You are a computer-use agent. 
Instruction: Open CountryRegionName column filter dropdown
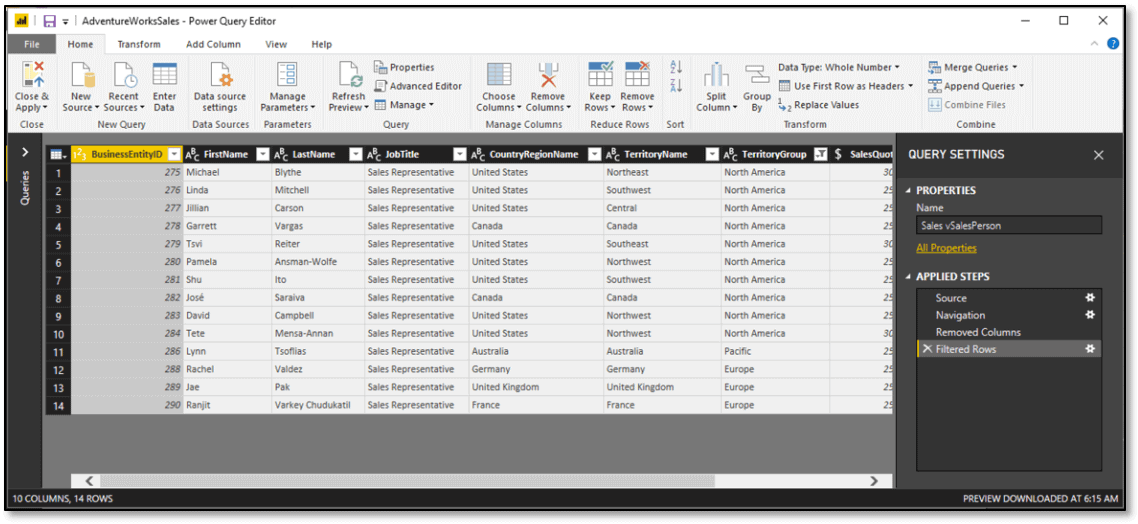(x=594, y=154)
